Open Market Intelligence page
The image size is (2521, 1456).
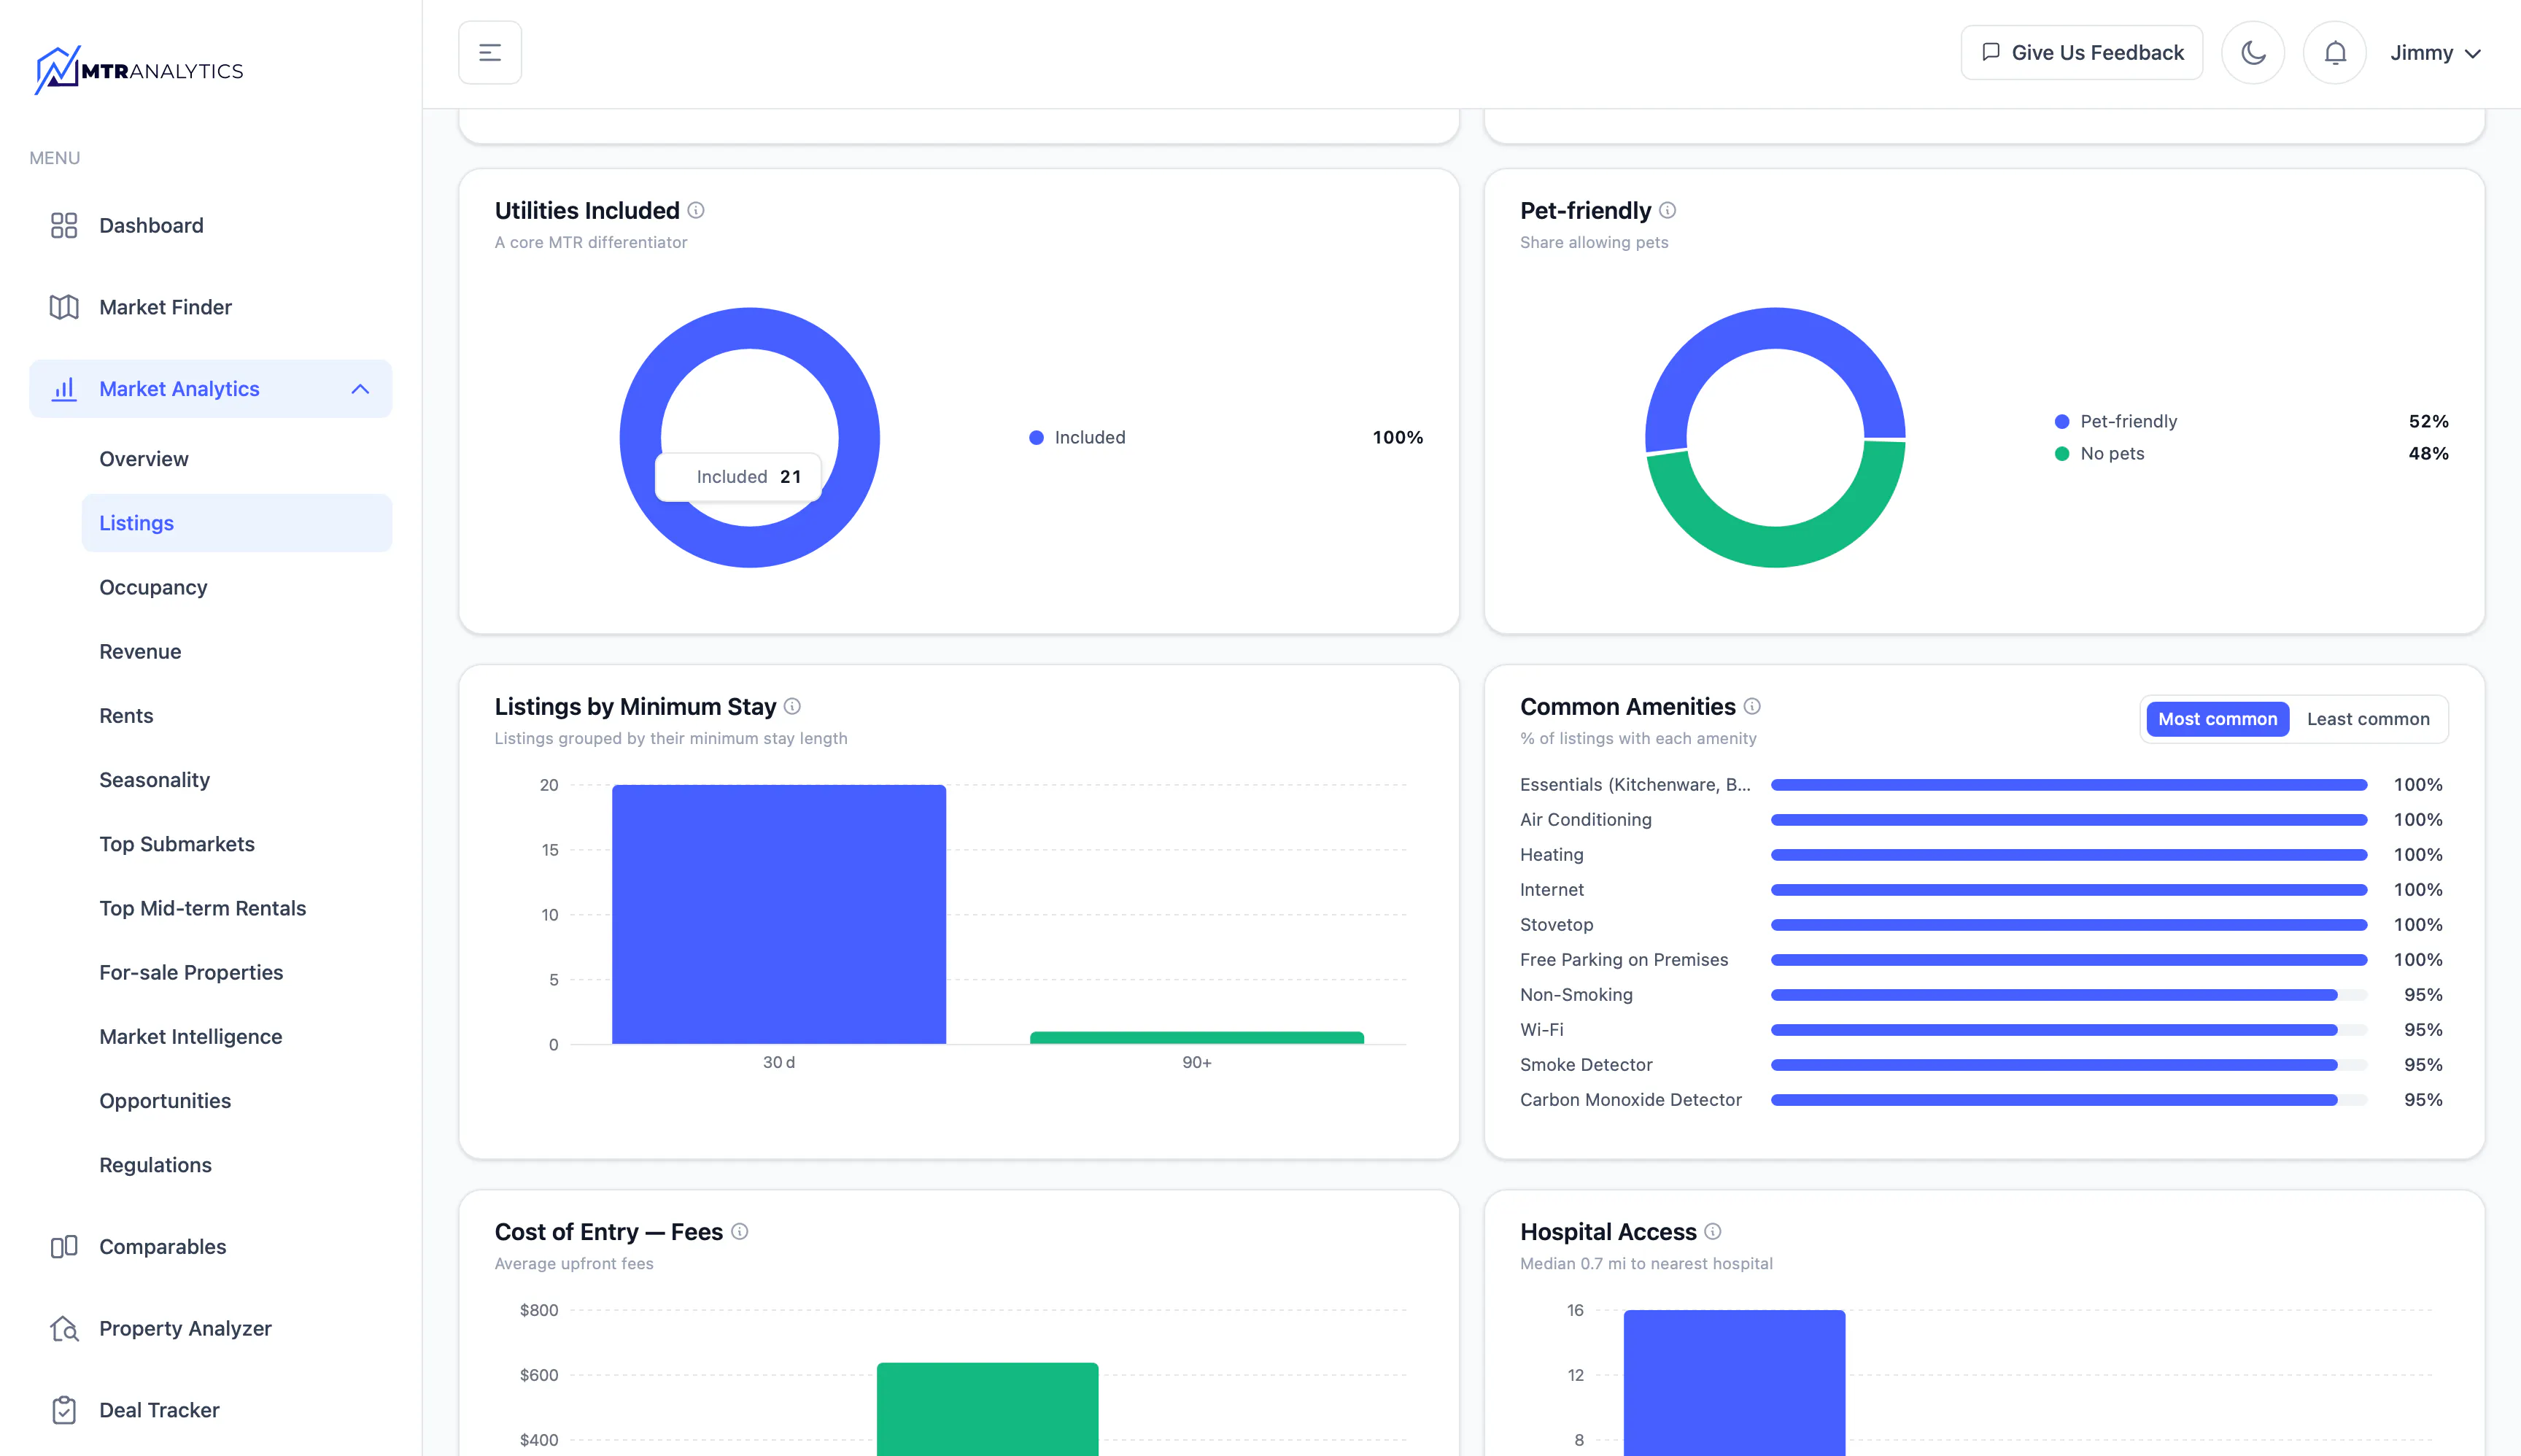(191, 1037)
